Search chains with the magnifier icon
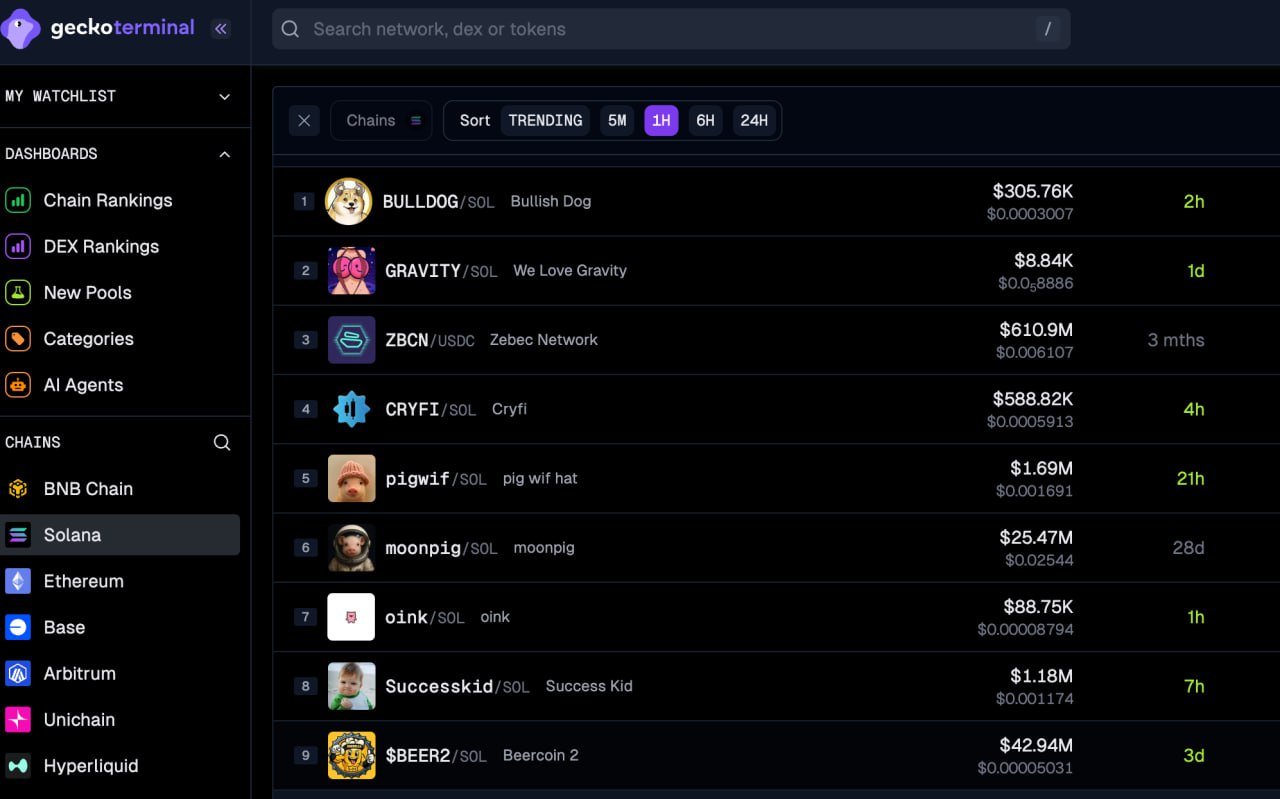1280x799 pixels. coord(222,442)
